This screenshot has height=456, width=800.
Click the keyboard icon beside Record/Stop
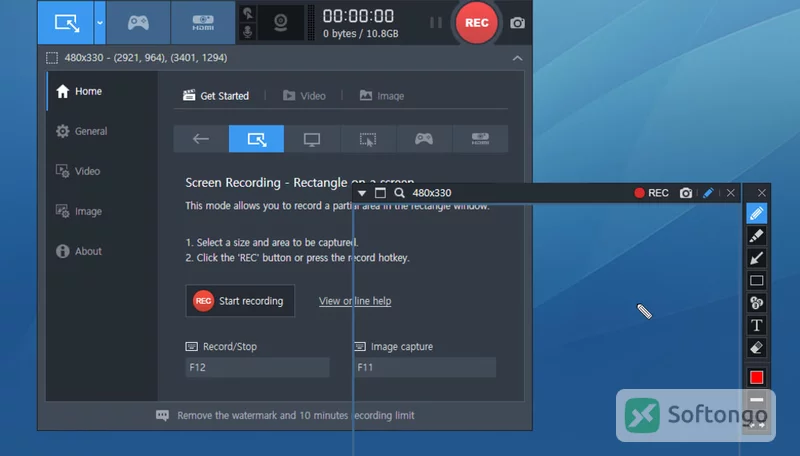pos(191,347)
